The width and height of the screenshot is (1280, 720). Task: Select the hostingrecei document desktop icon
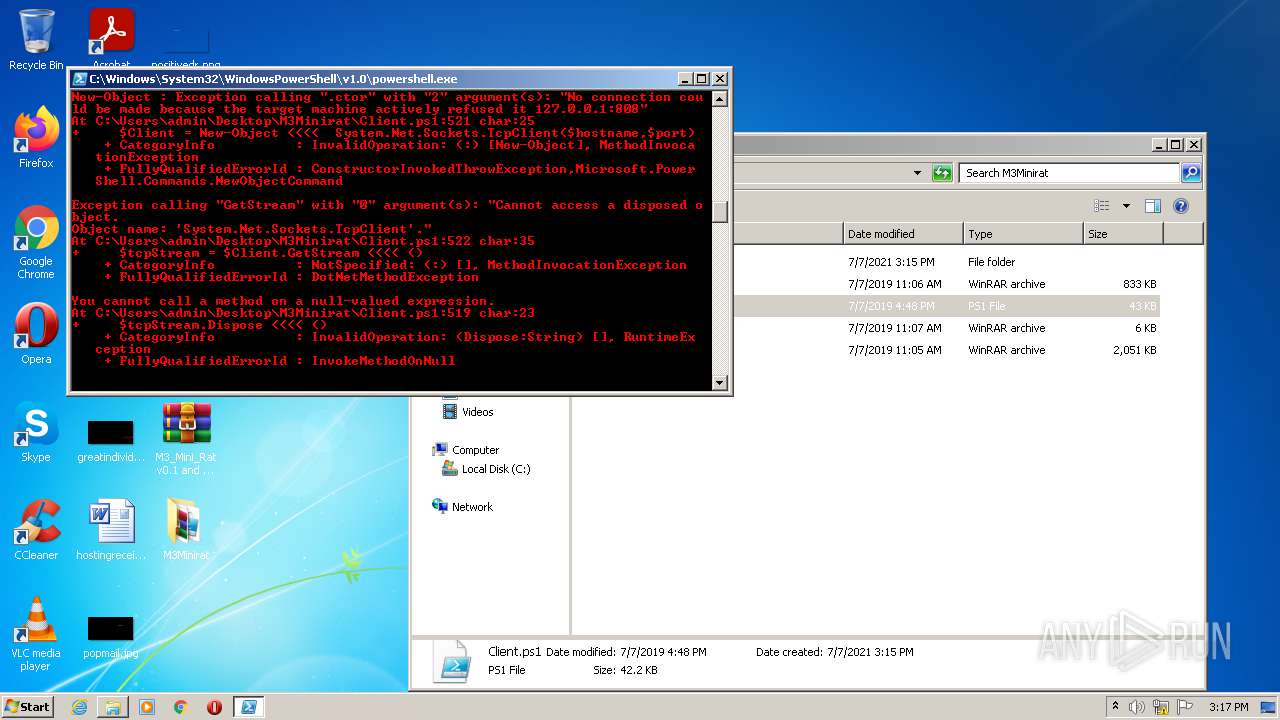(111, 530)
